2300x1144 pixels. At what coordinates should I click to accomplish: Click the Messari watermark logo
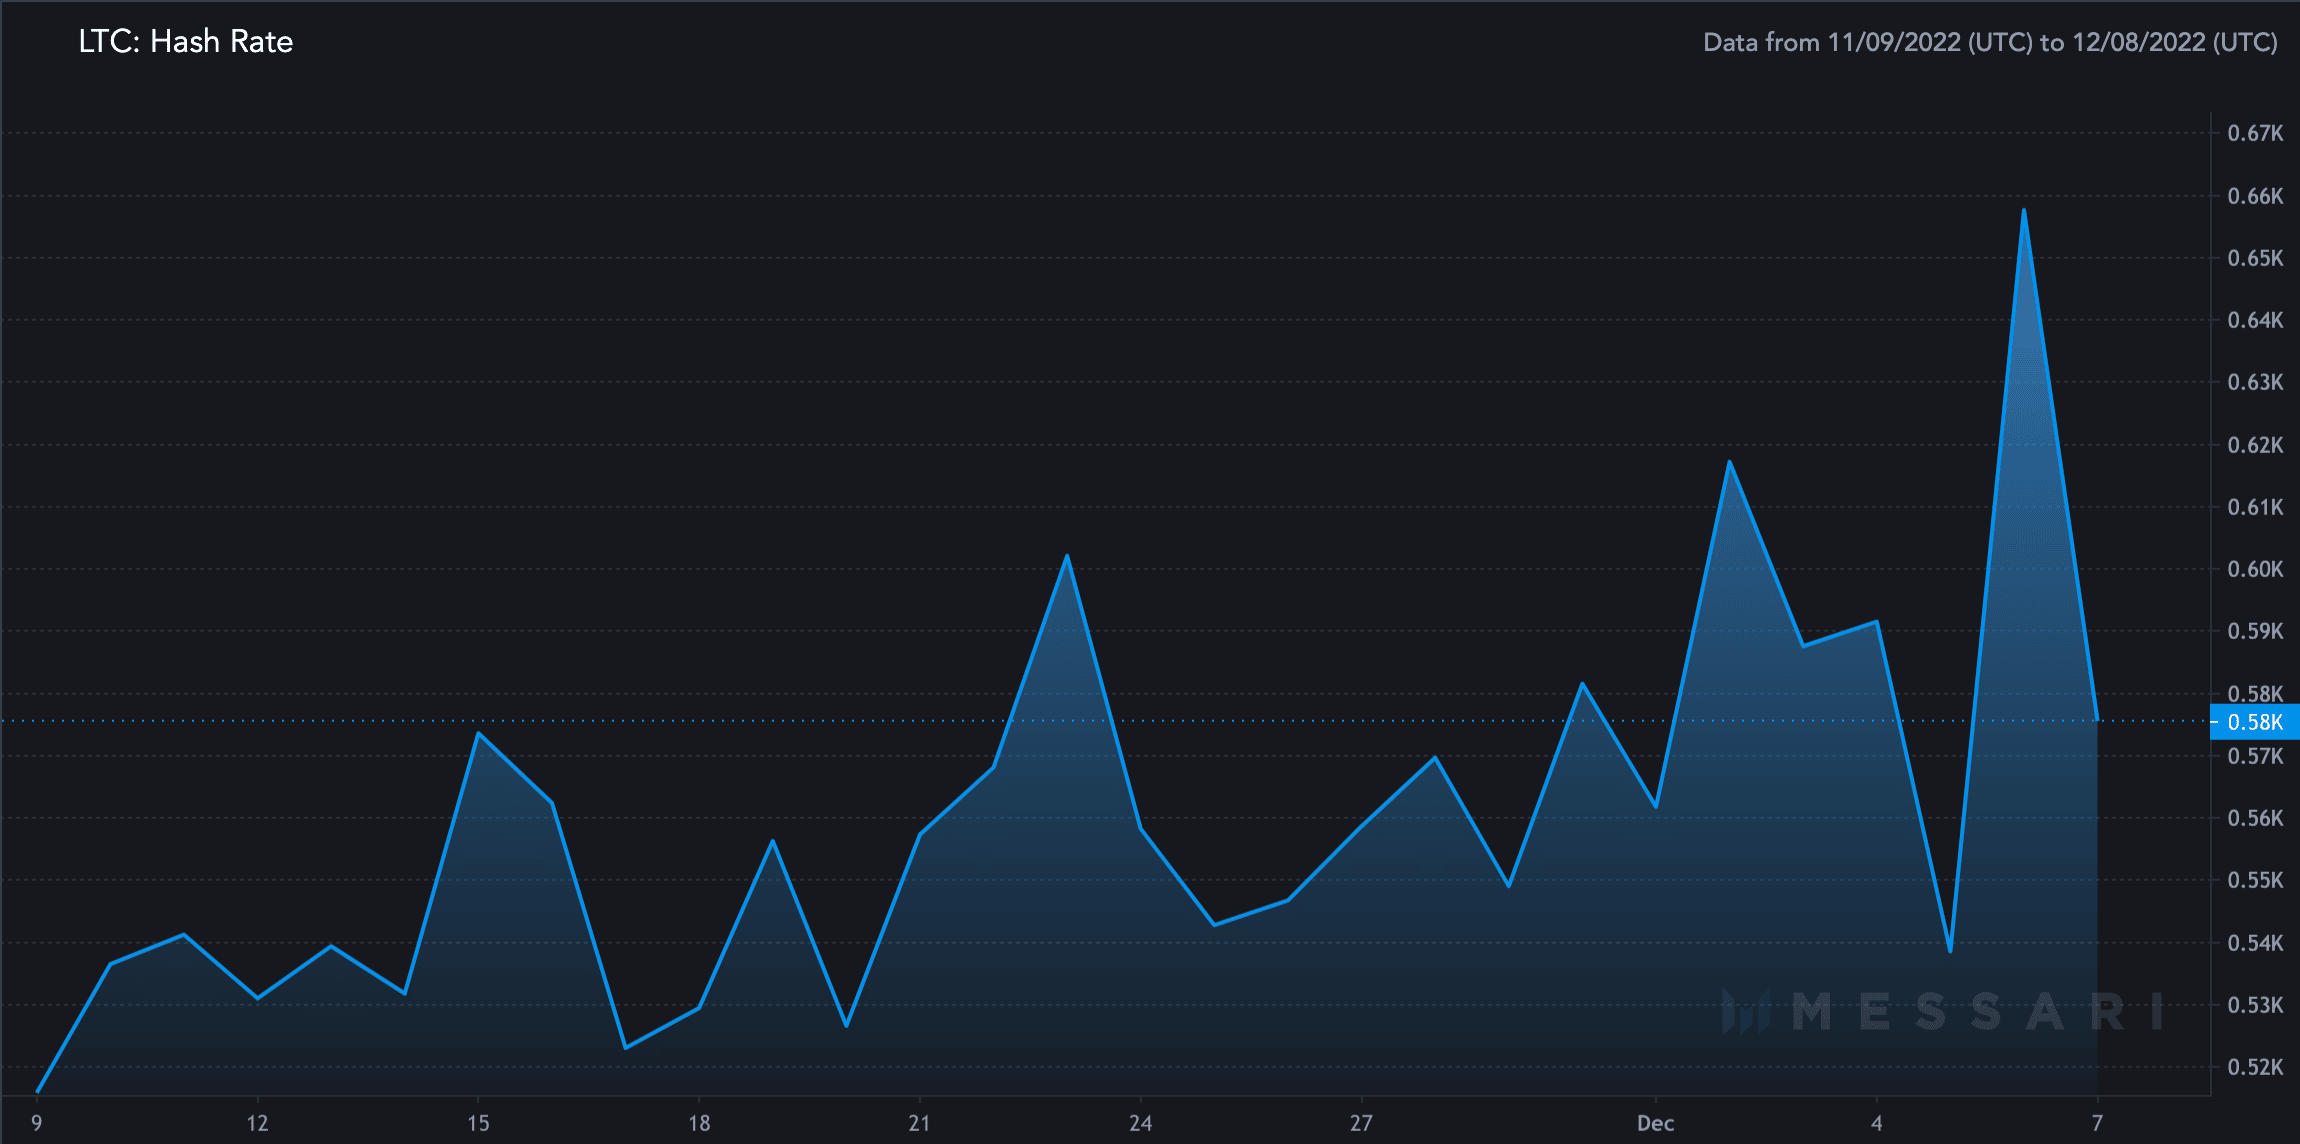(x=1942, y=1012)
